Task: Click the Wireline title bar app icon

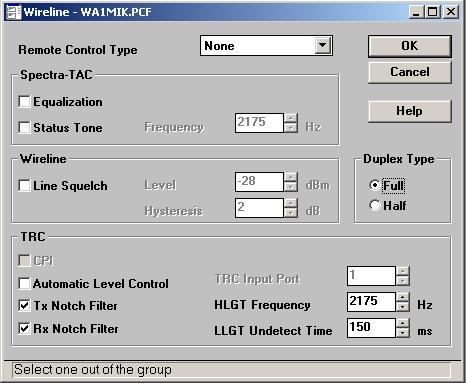Action: click(13, 12)
